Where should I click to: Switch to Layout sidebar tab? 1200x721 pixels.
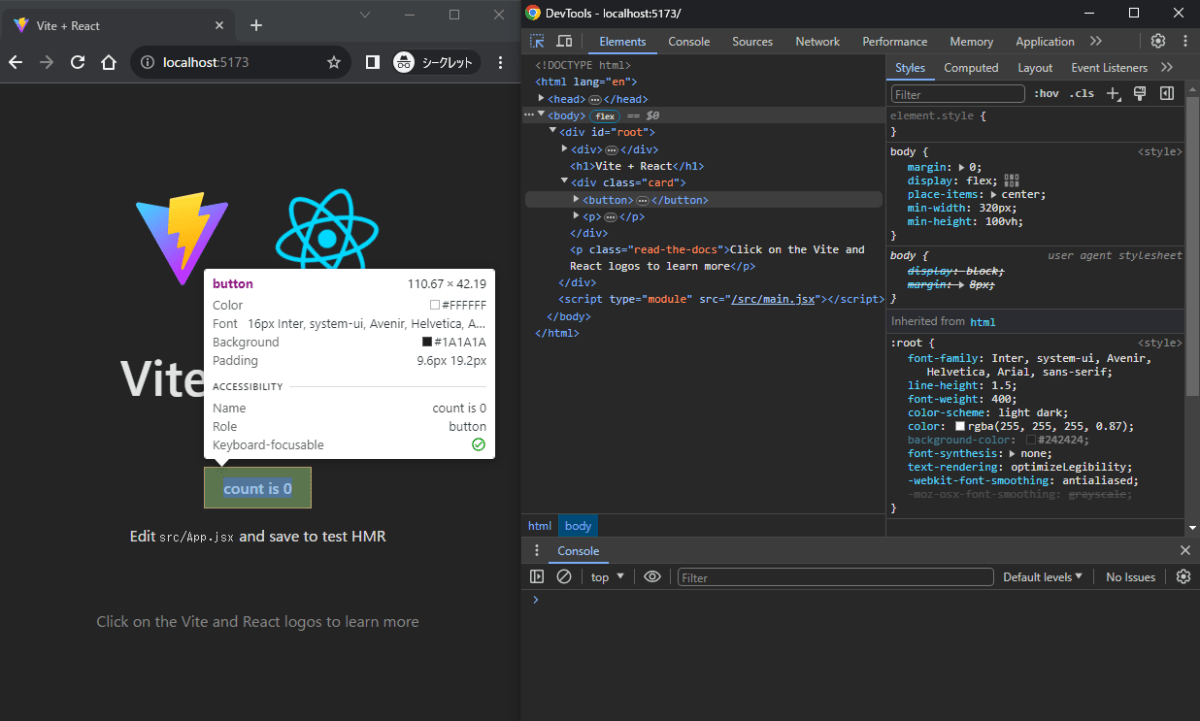[1035, 68]
